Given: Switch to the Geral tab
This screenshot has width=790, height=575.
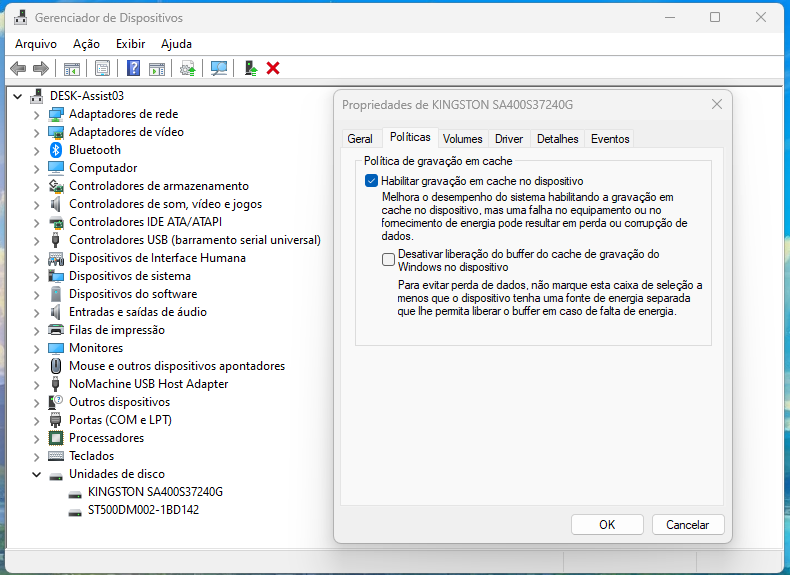Looking at the screenshot, I should [x=360, y=139].
